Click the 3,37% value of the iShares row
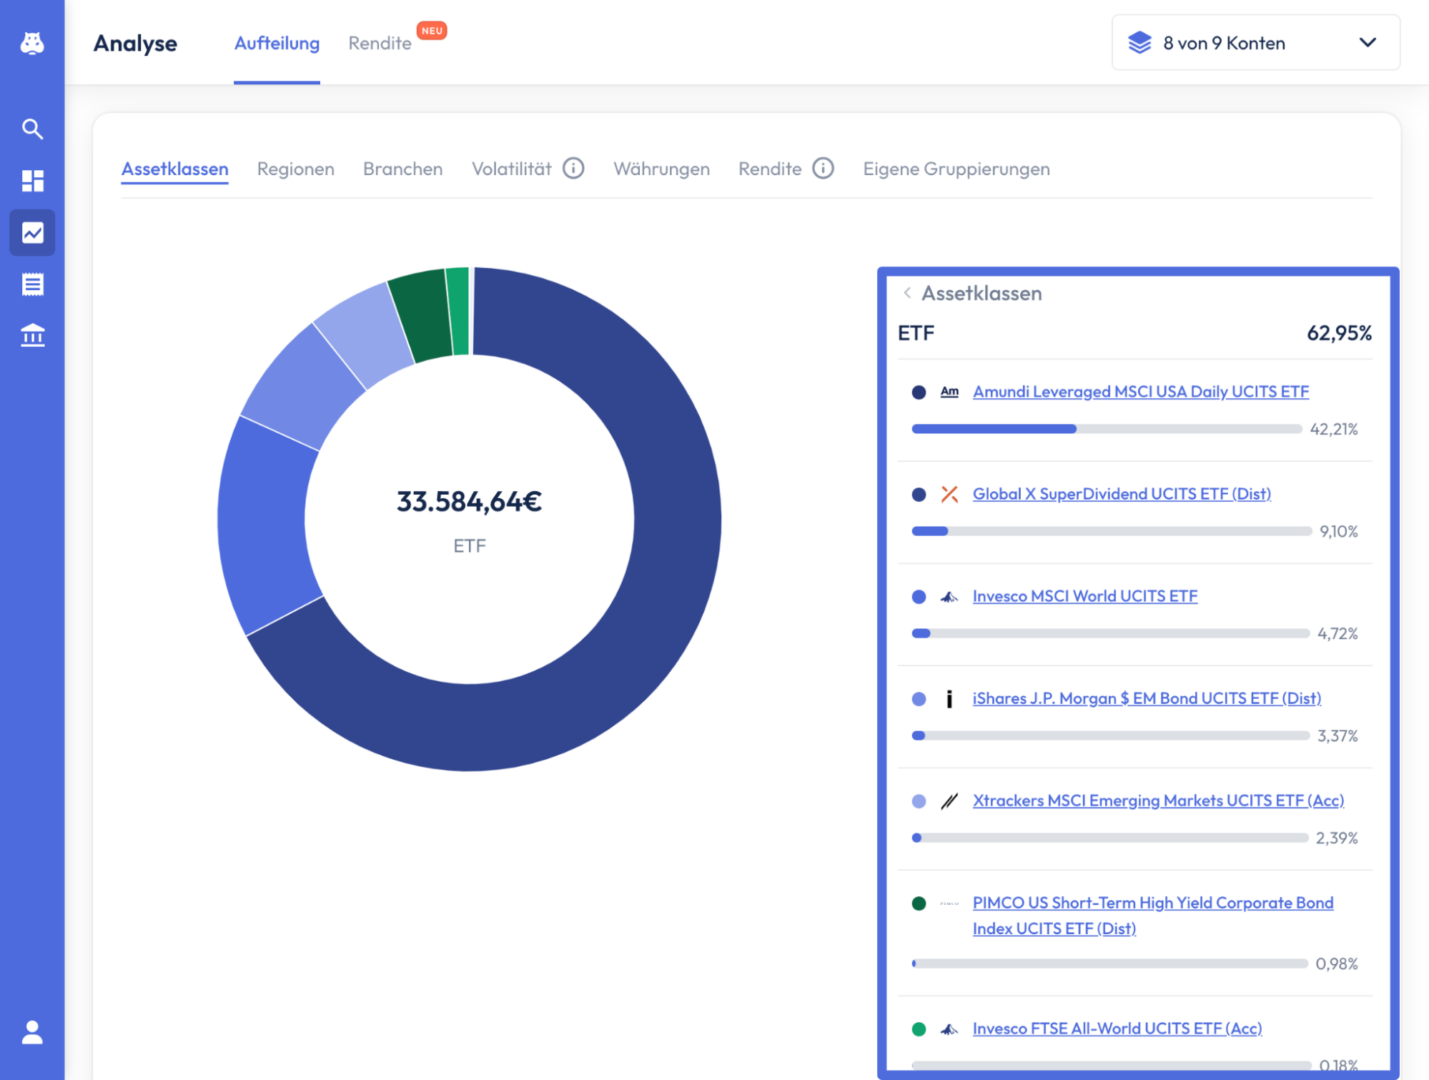This screenshot has width=1429, height=1080. pos(1337,736)
